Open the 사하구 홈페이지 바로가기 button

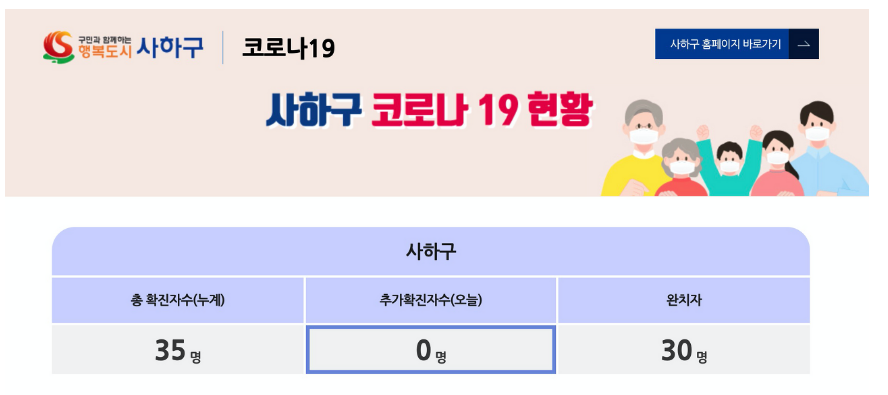click(x=737, y=44)
